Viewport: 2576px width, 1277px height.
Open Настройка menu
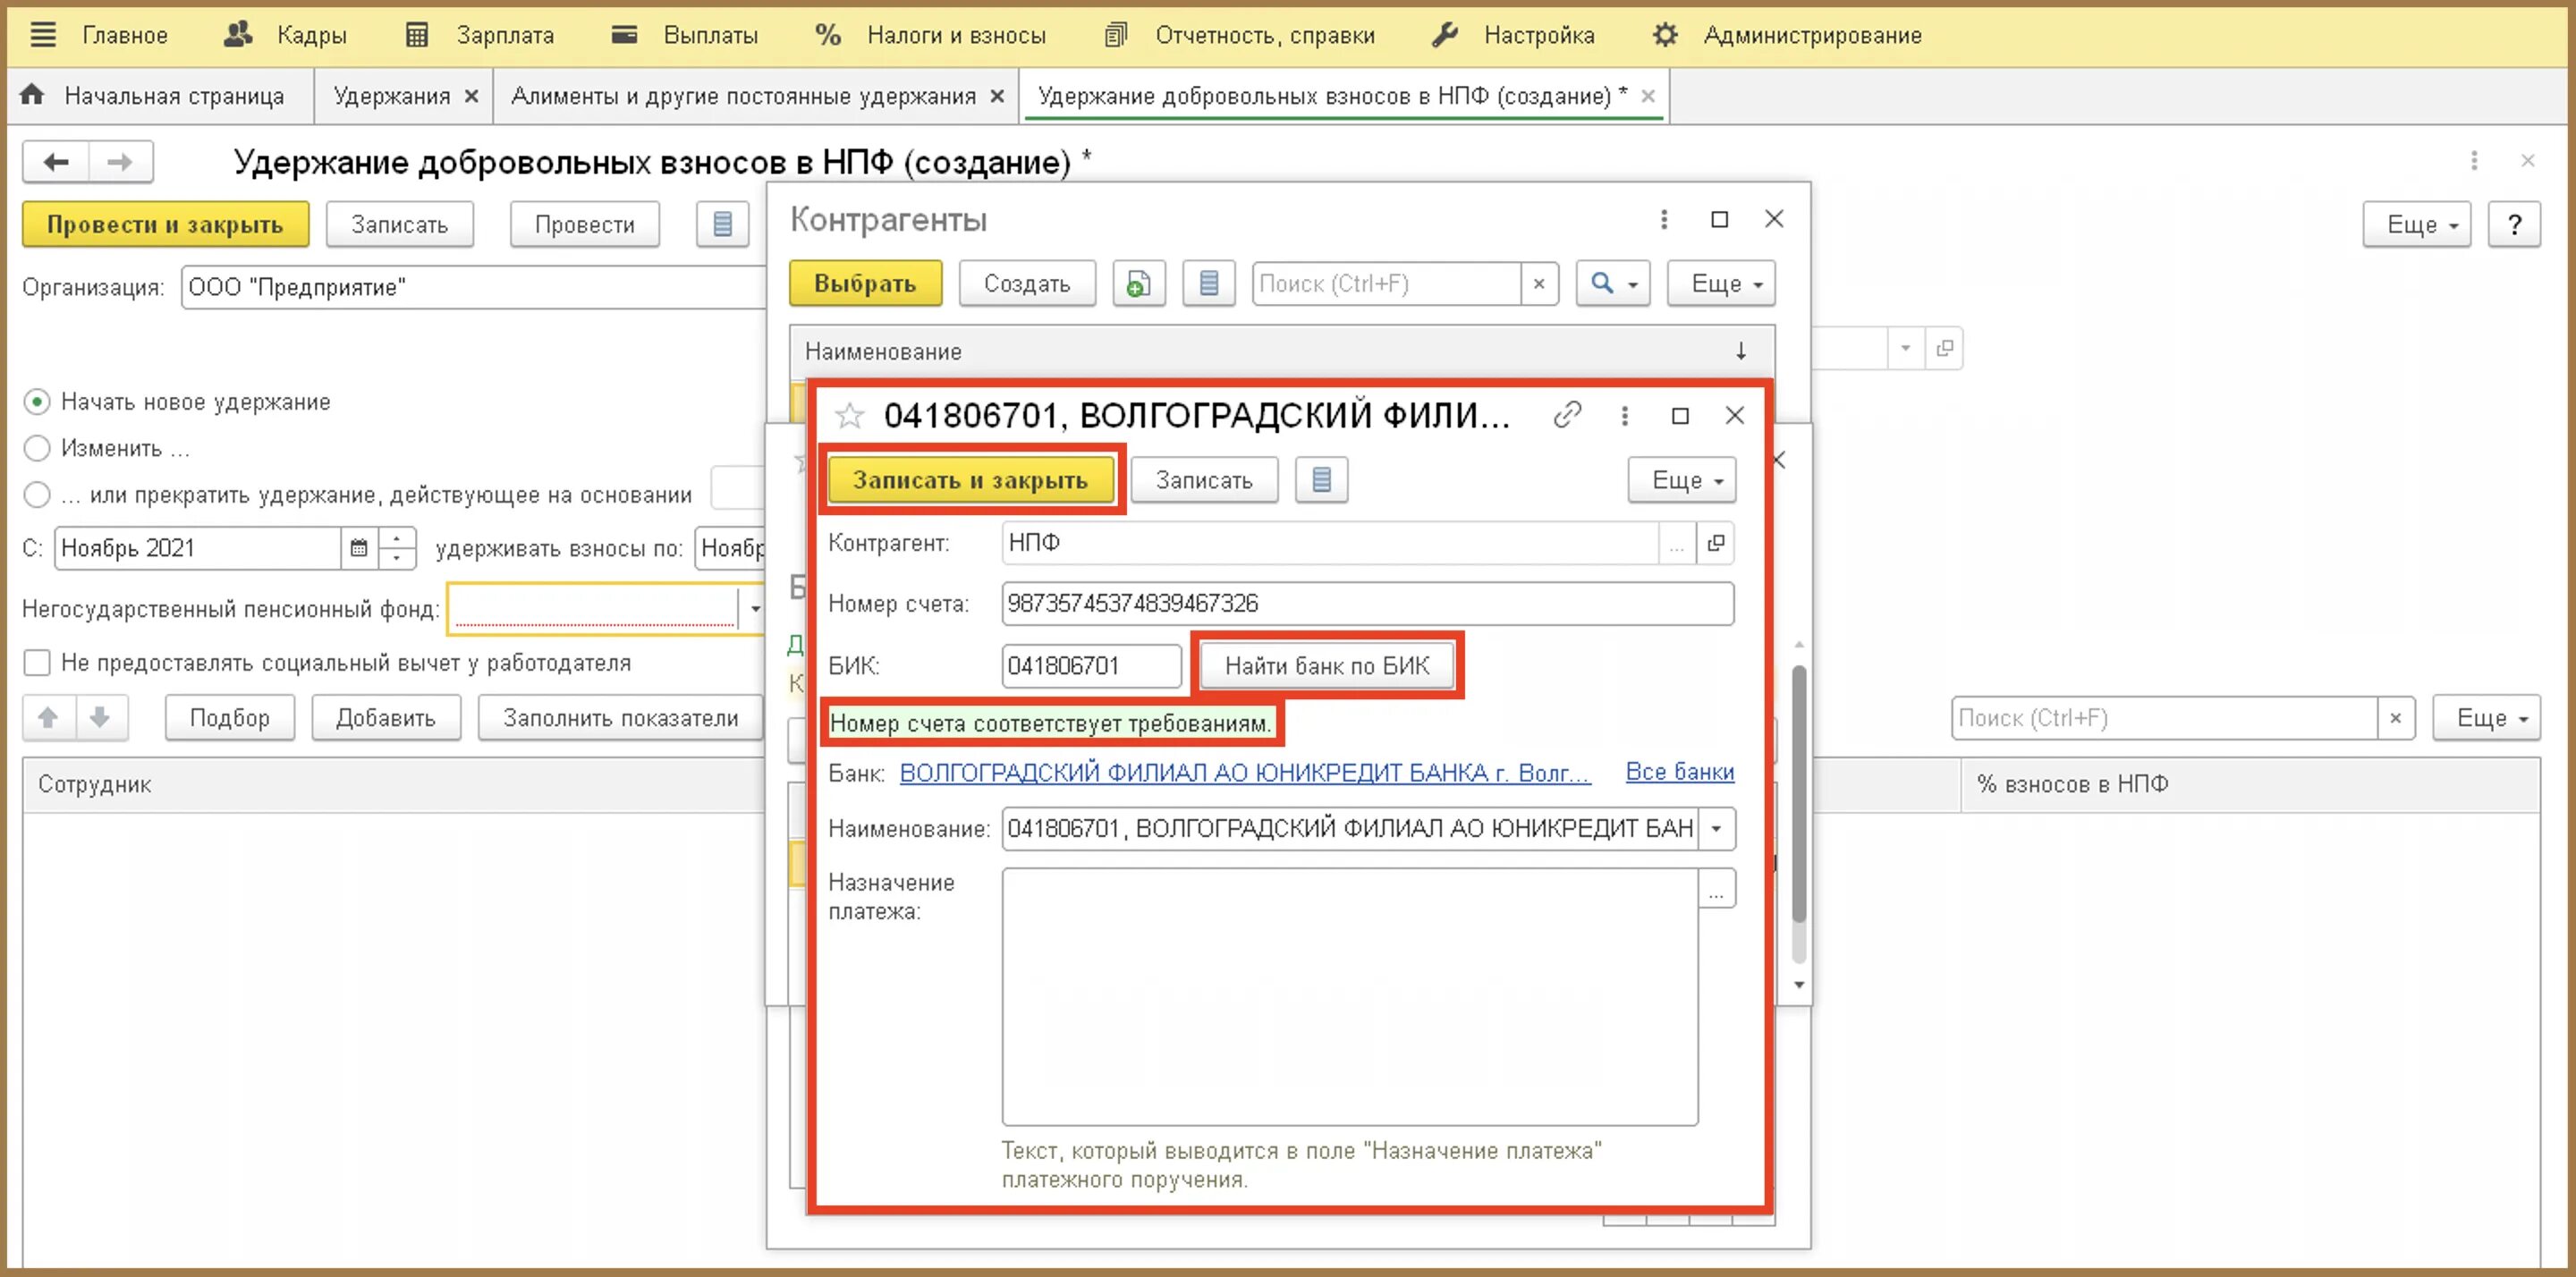[x=1513, y=35]
